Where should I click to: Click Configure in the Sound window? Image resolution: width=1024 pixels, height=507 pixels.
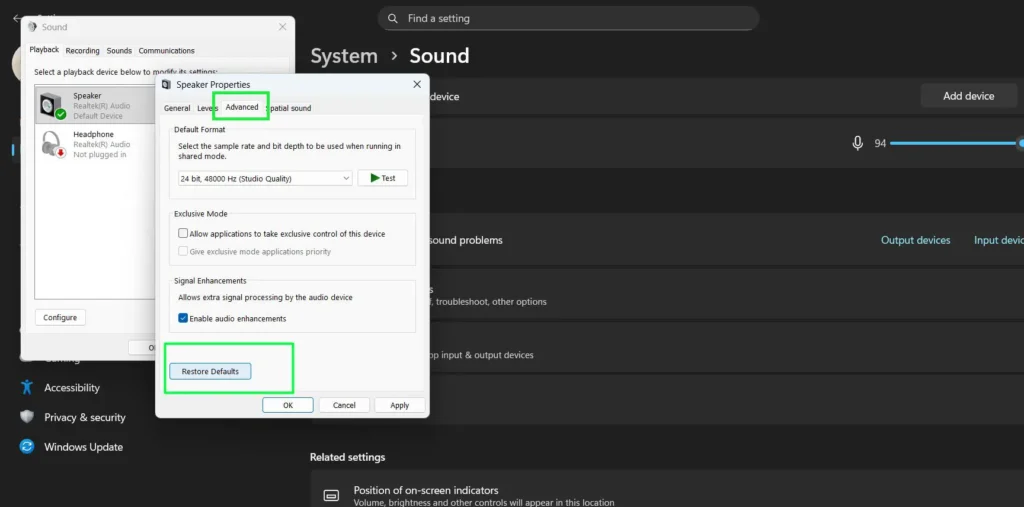pyautogui.click(x=60, y=318)
